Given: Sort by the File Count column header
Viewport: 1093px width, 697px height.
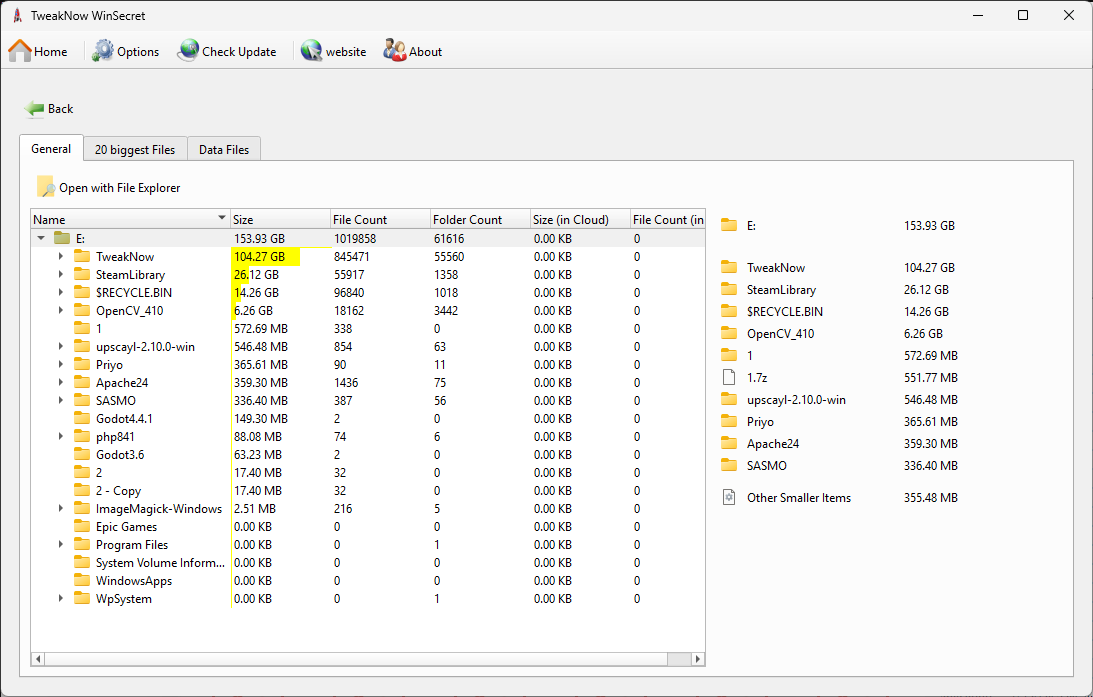Looking at the screenshot, I should pyautogui.click(x=381, y=219).
